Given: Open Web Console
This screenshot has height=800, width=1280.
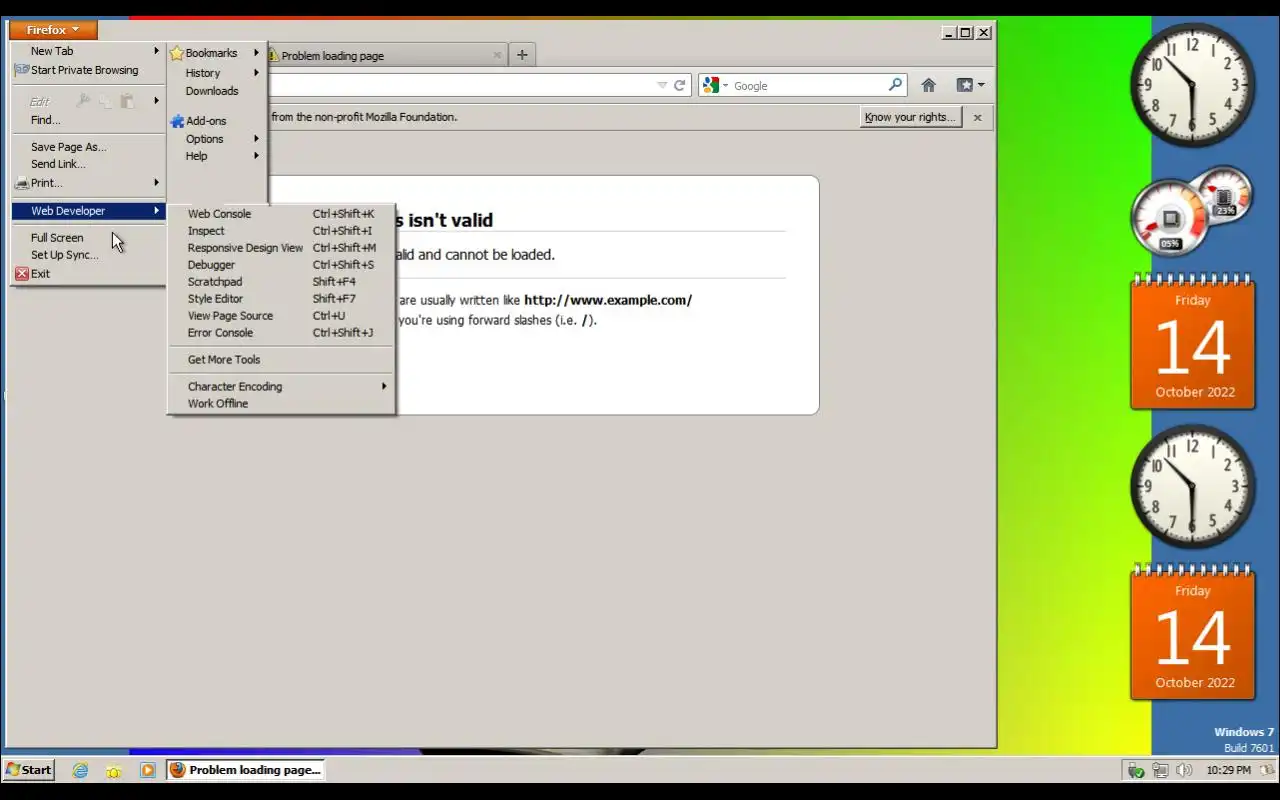Looking at the screenshot, I should pyautogui.click(x=281, y=214).
